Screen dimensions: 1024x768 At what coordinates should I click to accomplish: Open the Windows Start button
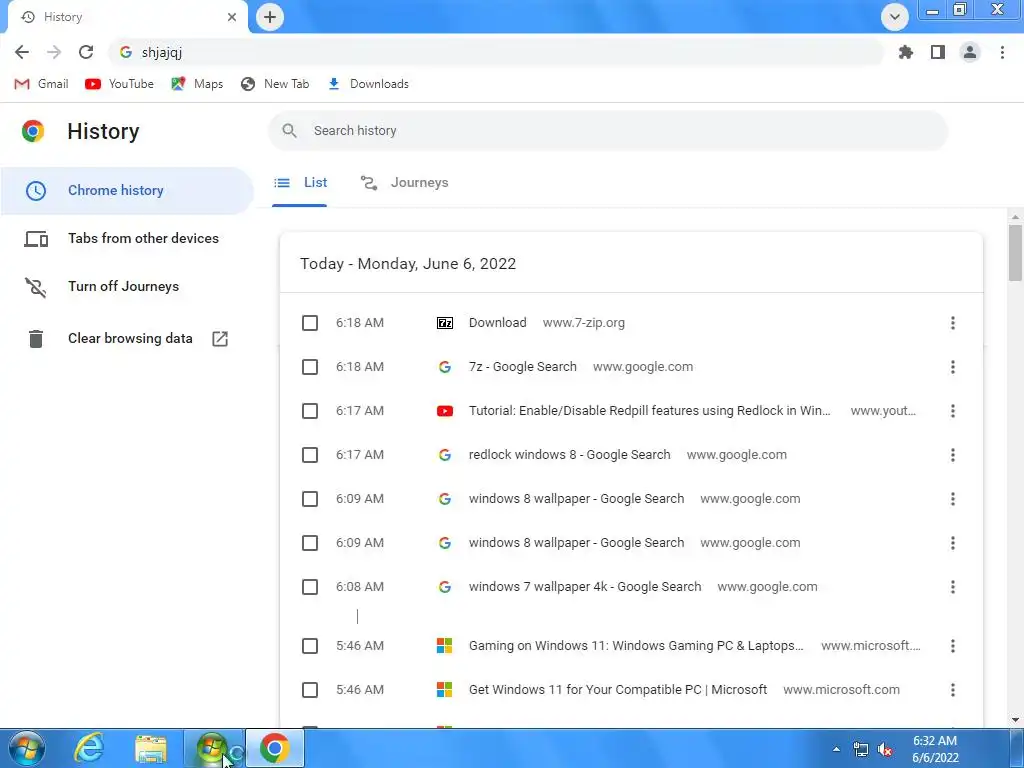(x=26, y=748)
